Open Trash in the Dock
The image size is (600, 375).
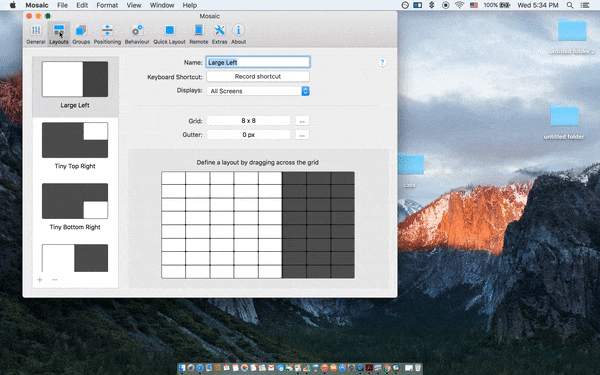click(x=417, y=368)
